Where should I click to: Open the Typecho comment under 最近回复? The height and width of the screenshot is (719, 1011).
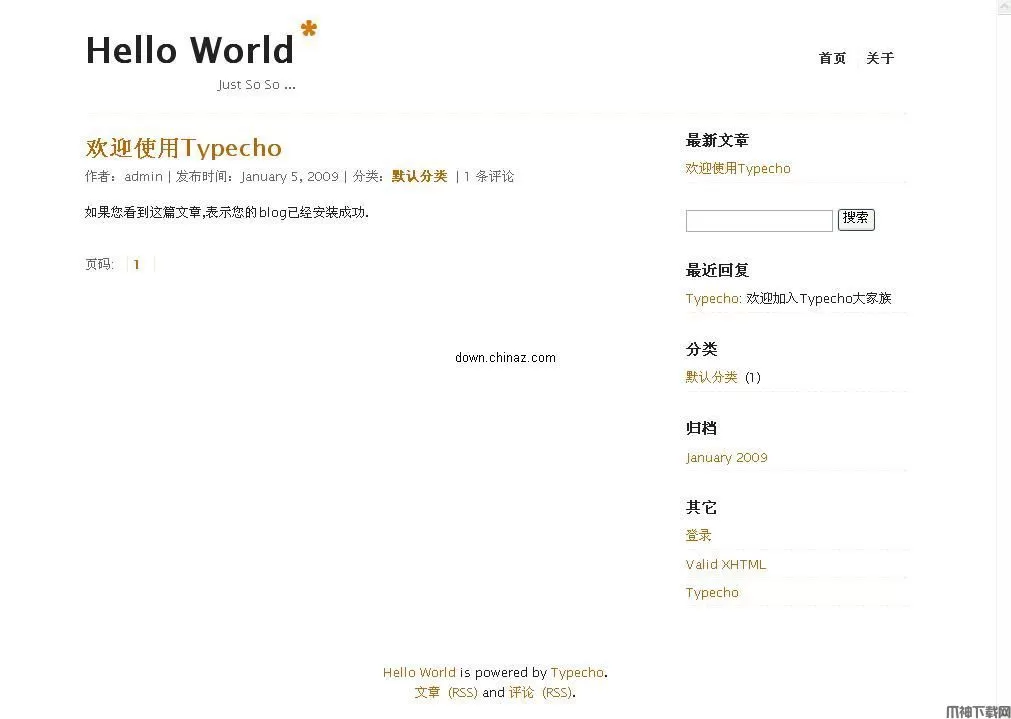click(712, 298)
